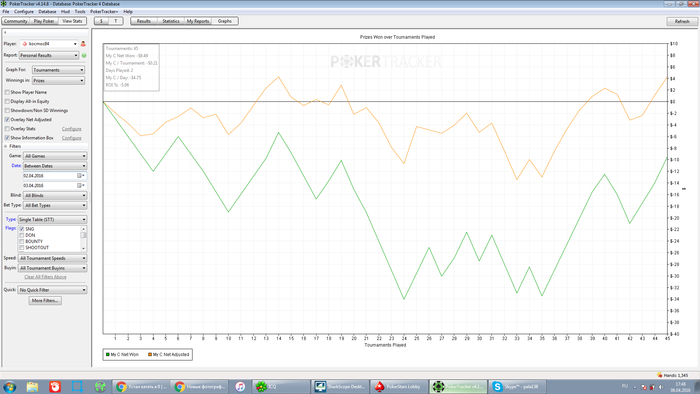The width and height of the screenshot is (700, 394).
Task: Open the Tools menu
Action: tap(80, 12)
